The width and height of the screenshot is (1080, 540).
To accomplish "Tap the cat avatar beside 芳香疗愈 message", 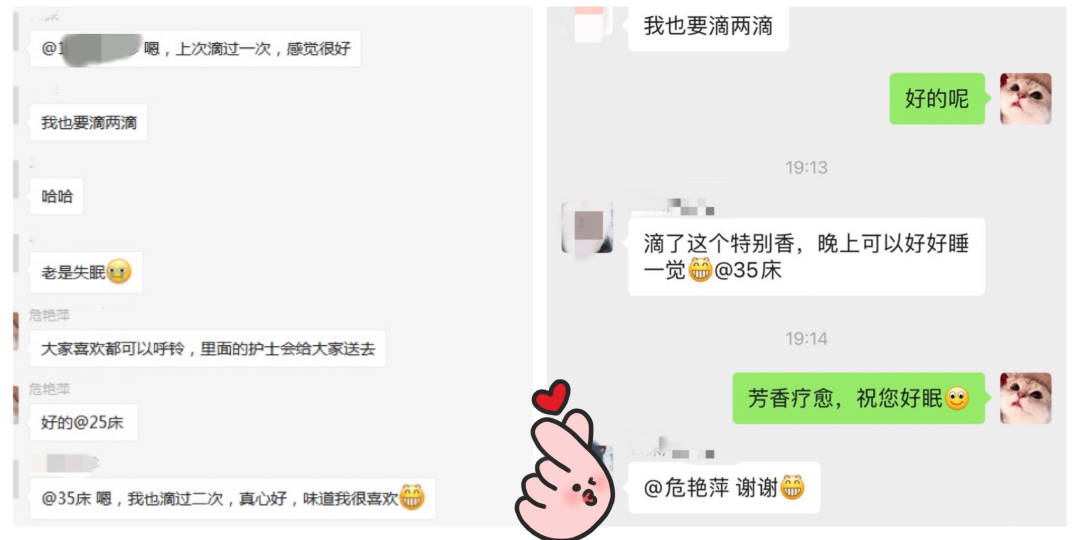I will click(x=1025, y=398).
